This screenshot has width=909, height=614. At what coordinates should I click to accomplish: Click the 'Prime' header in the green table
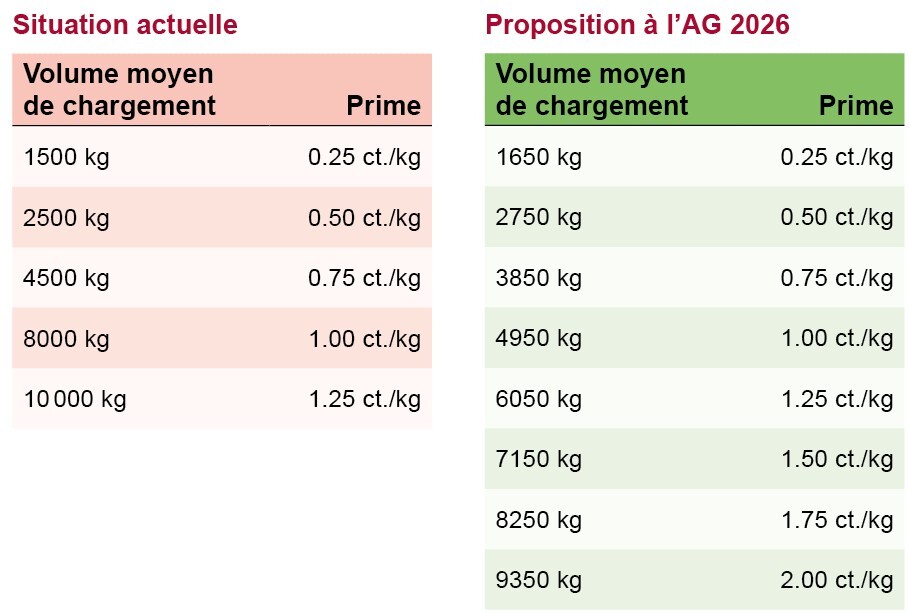856,106
